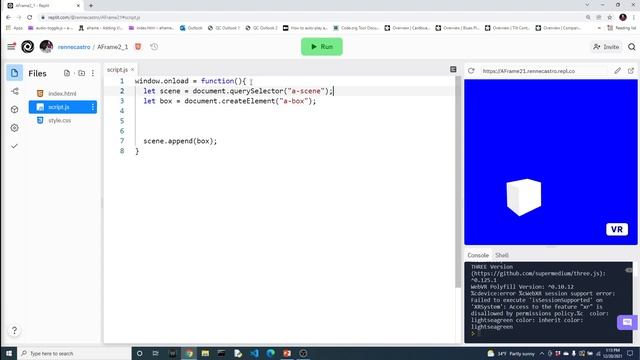
Task: Click the Replit logo icon
Action: [x=28, y=47]
